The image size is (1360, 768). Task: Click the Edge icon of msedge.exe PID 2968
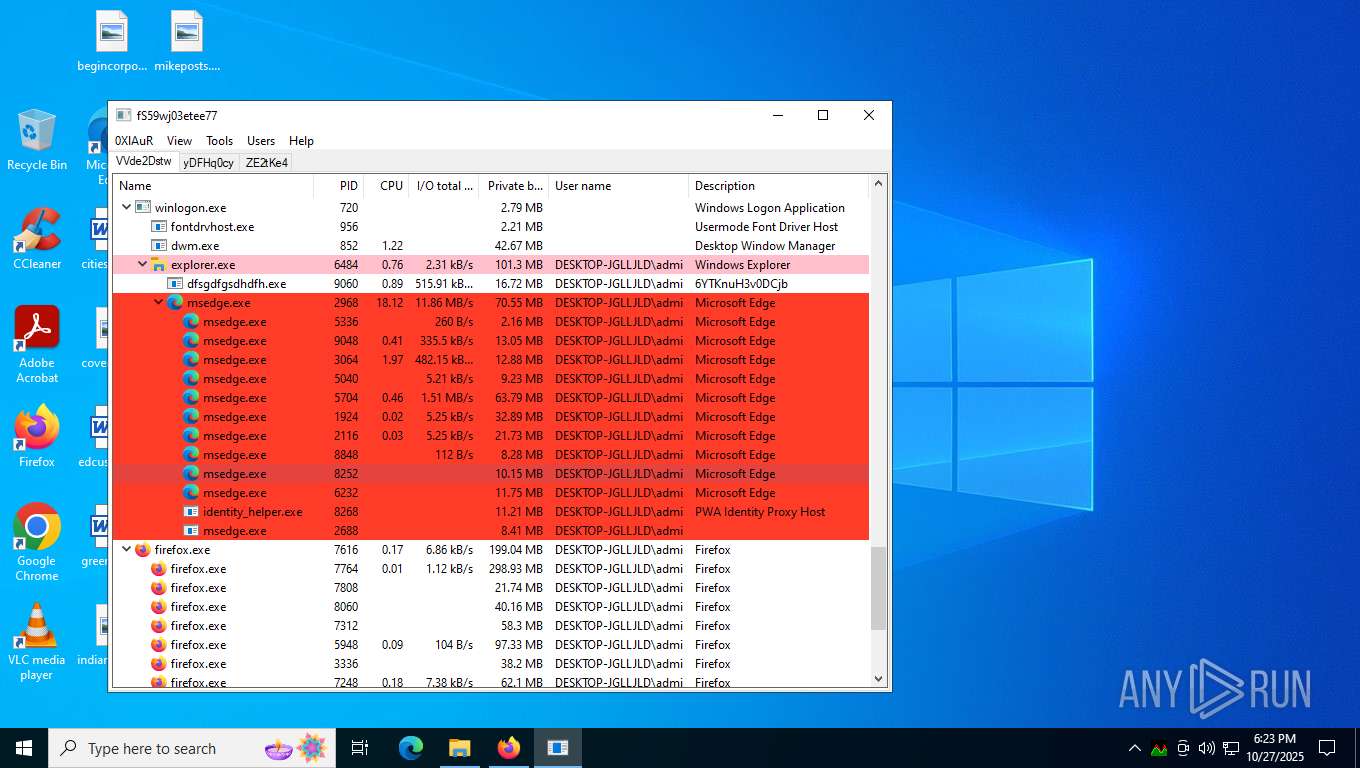[x=175, y=303]
